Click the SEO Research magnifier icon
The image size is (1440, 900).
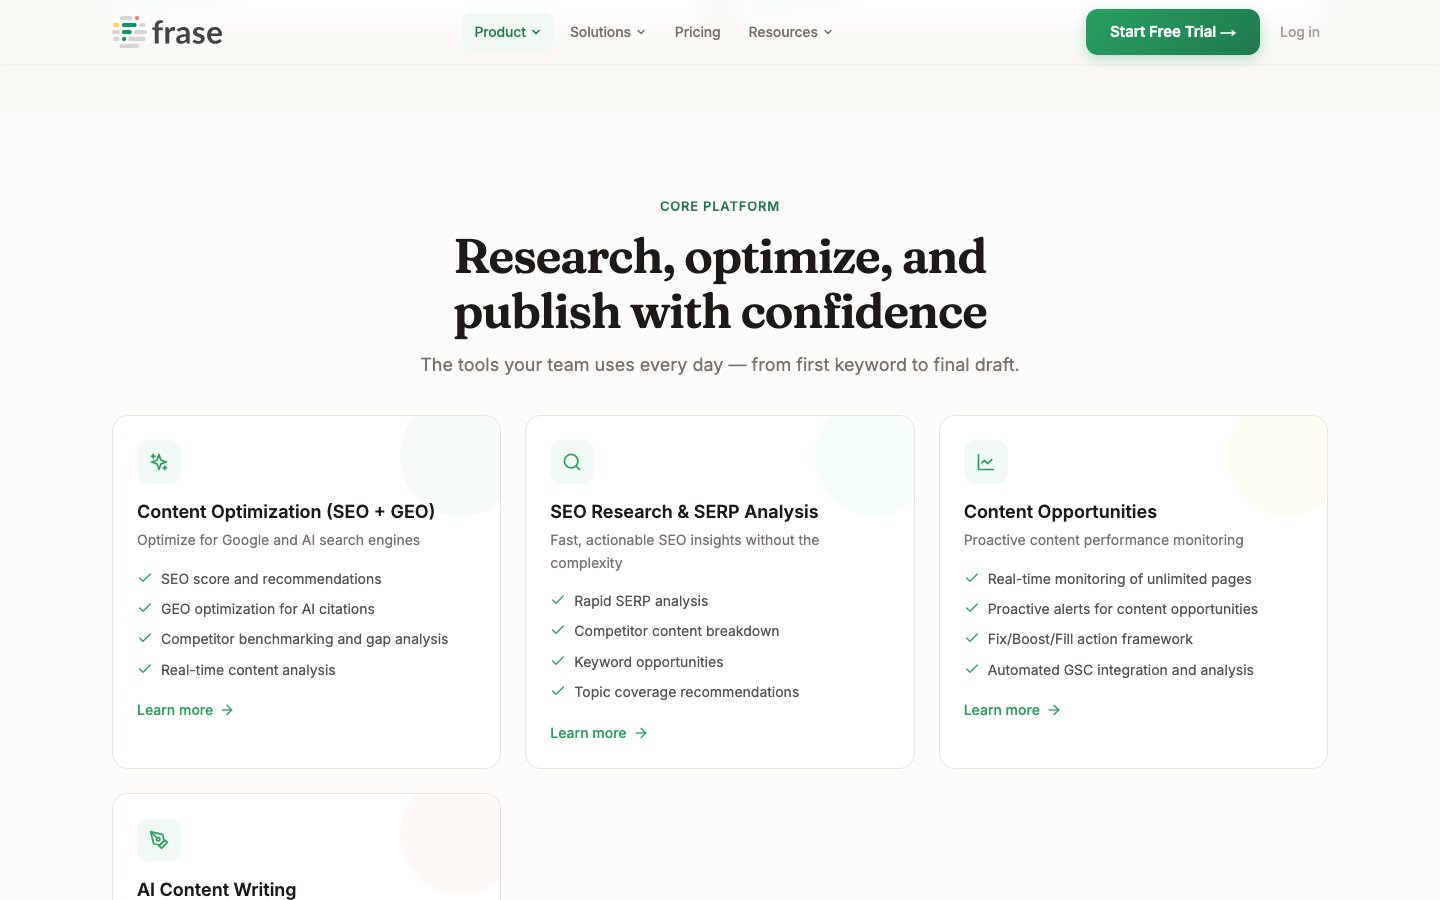pos(572,462)
